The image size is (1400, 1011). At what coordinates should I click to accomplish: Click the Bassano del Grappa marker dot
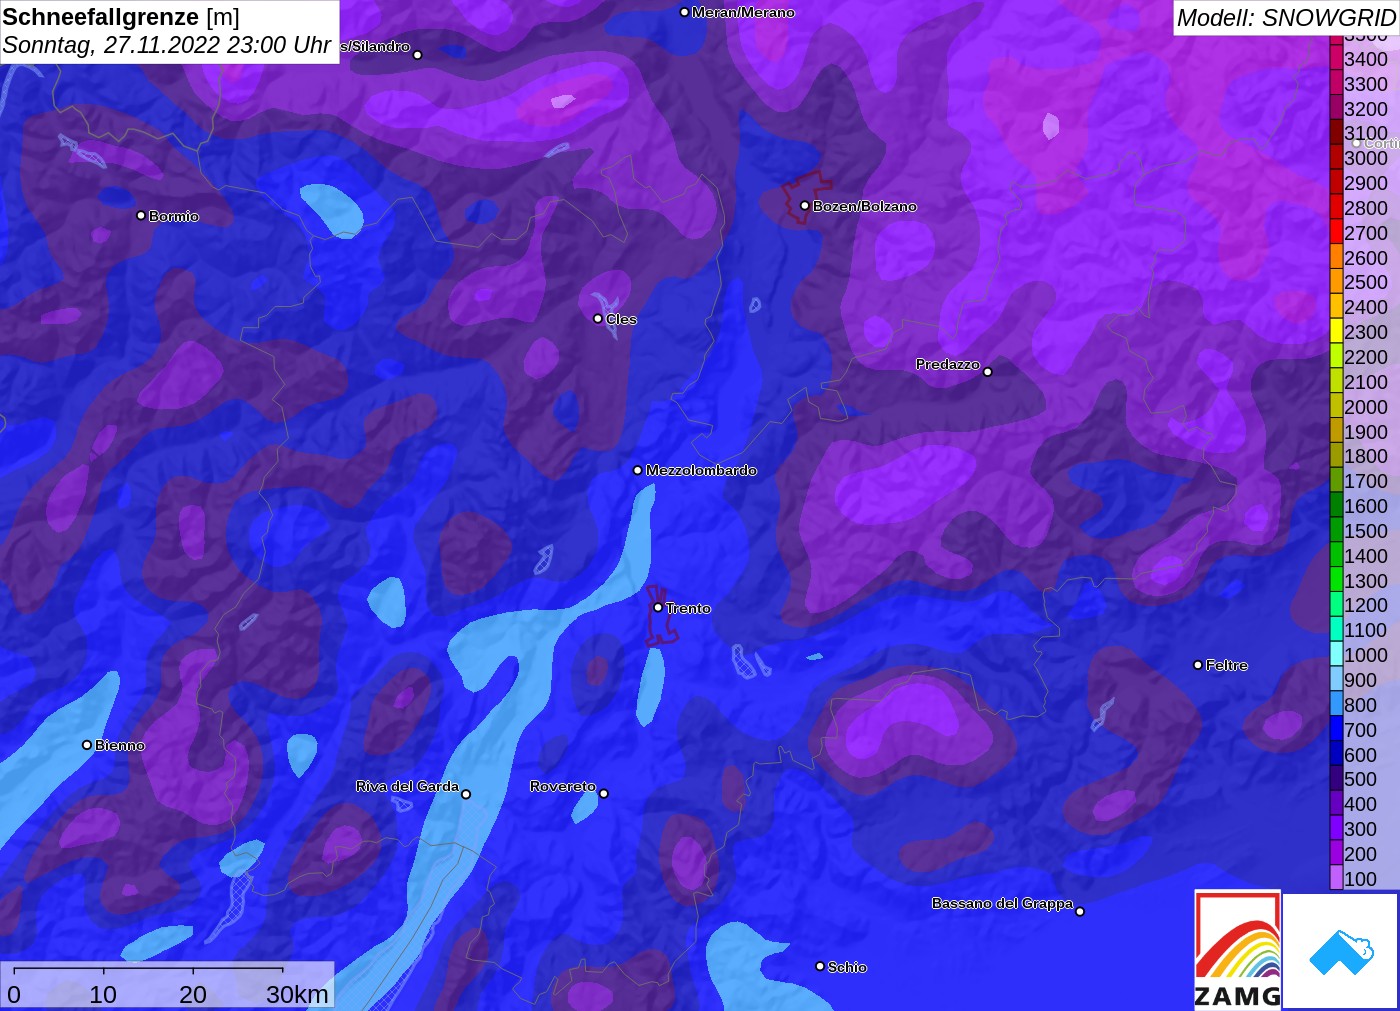pyautogui.click(x=1080, y=911)
